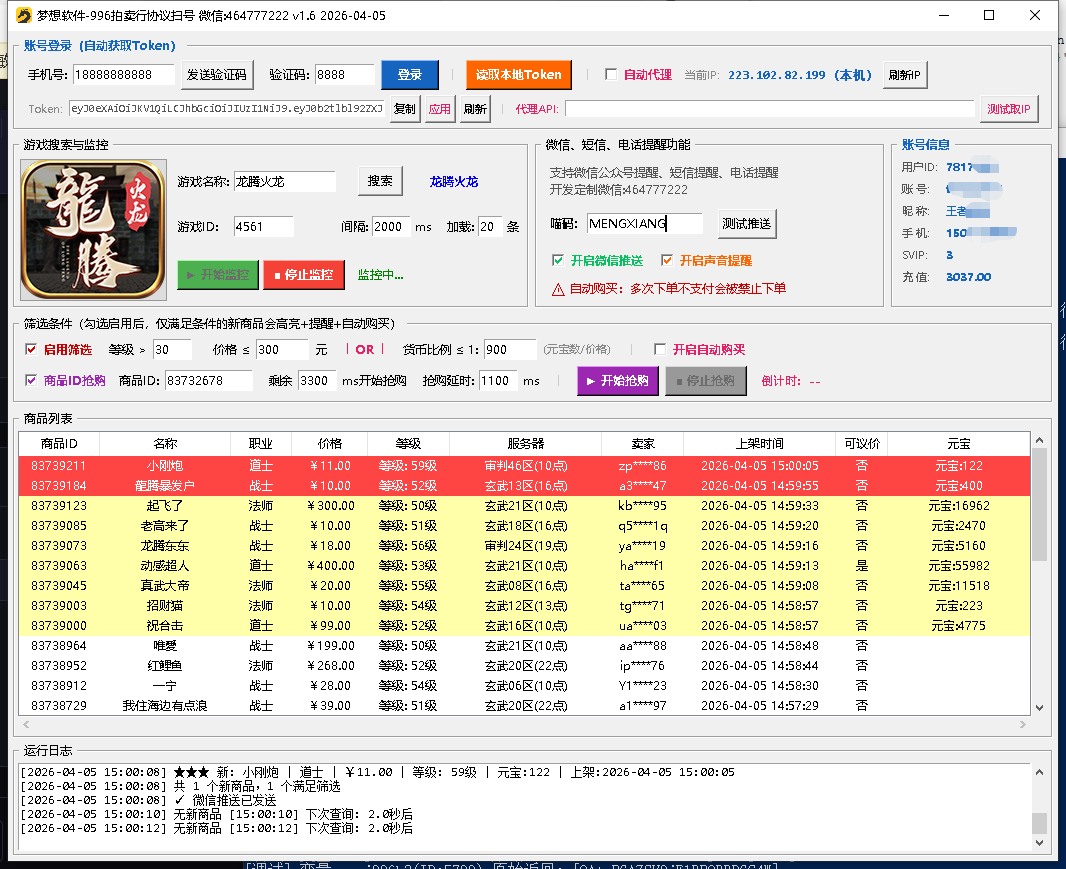Select product row 83739184 龍腾暴发户

pyautogui.click(x=524, y=485)
